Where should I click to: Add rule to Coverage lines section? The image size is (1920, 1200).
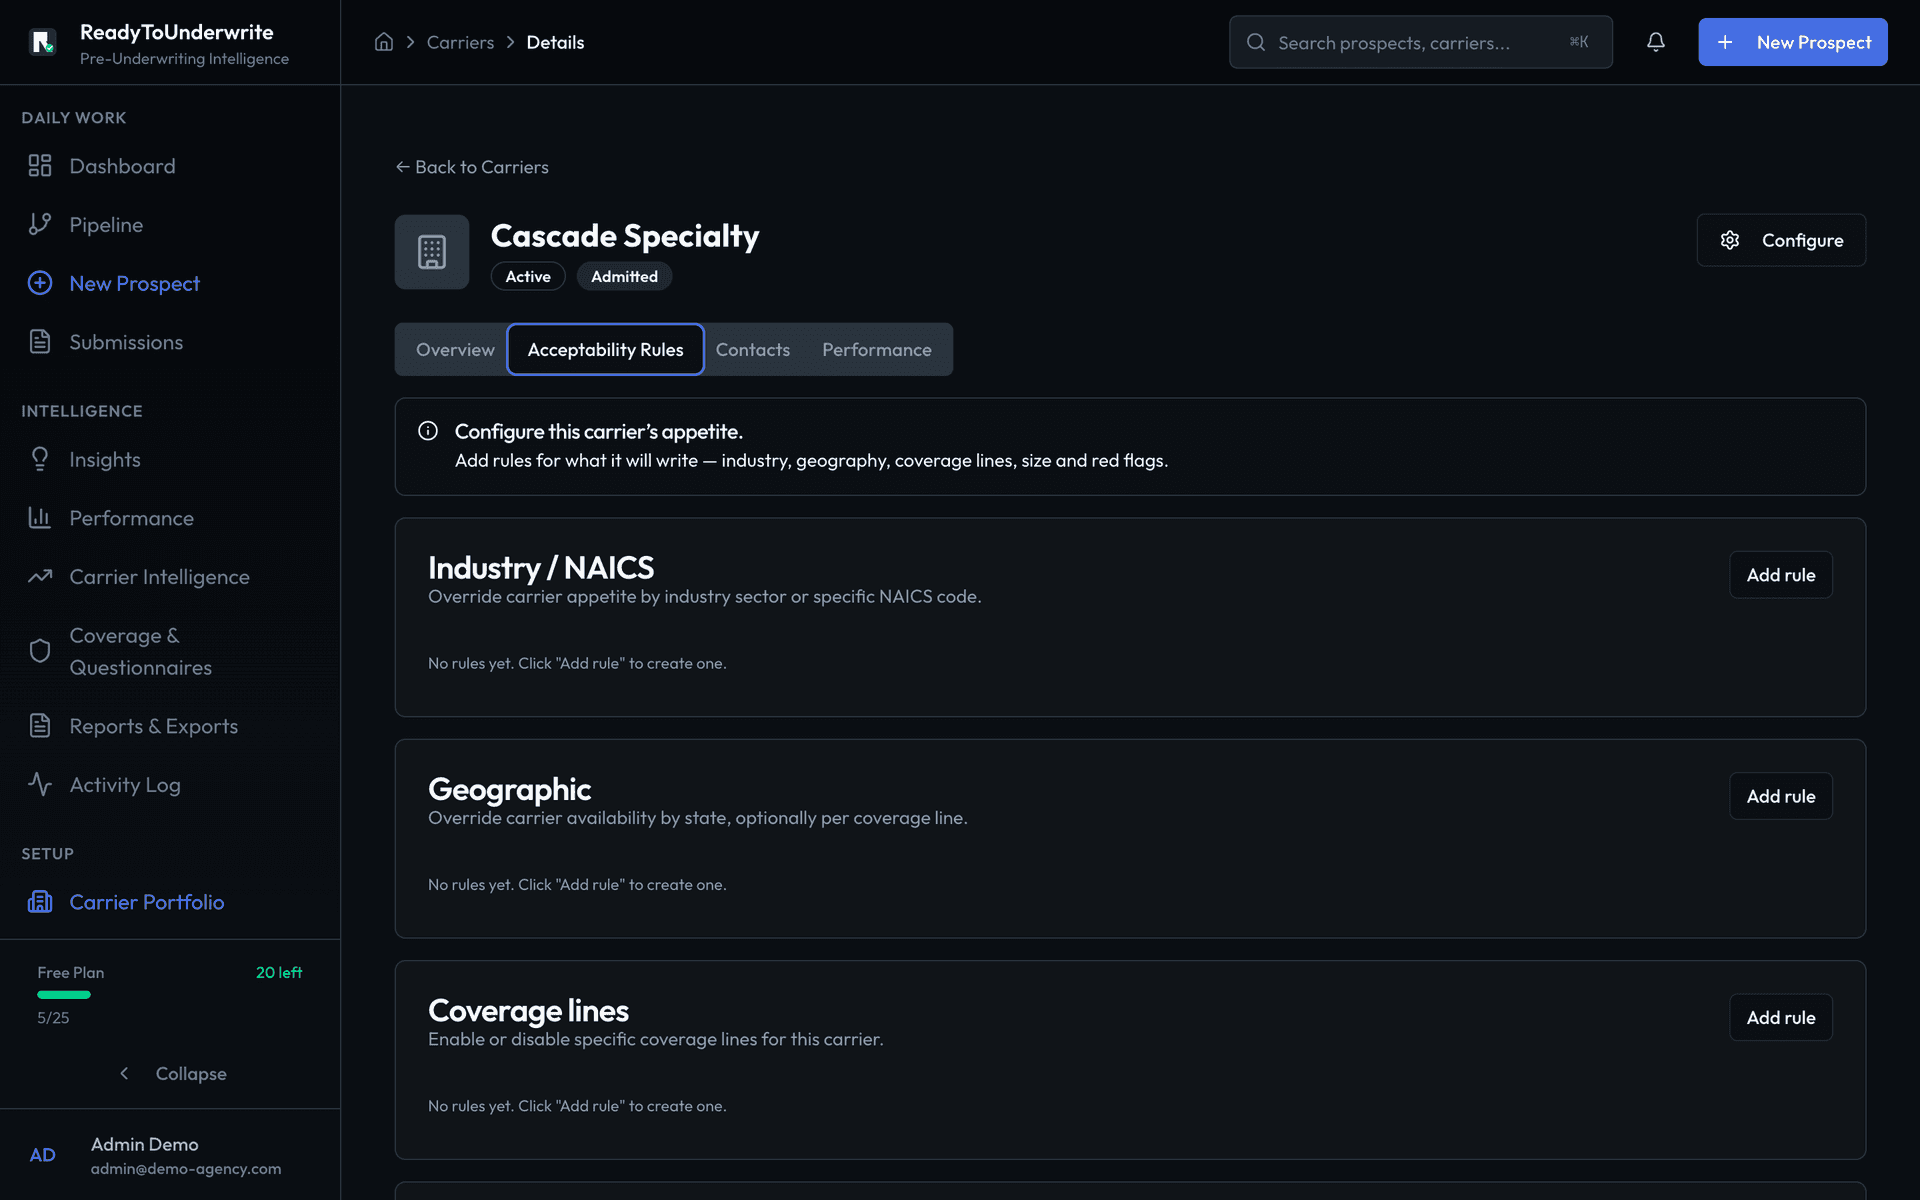tap(1780, 1017)
